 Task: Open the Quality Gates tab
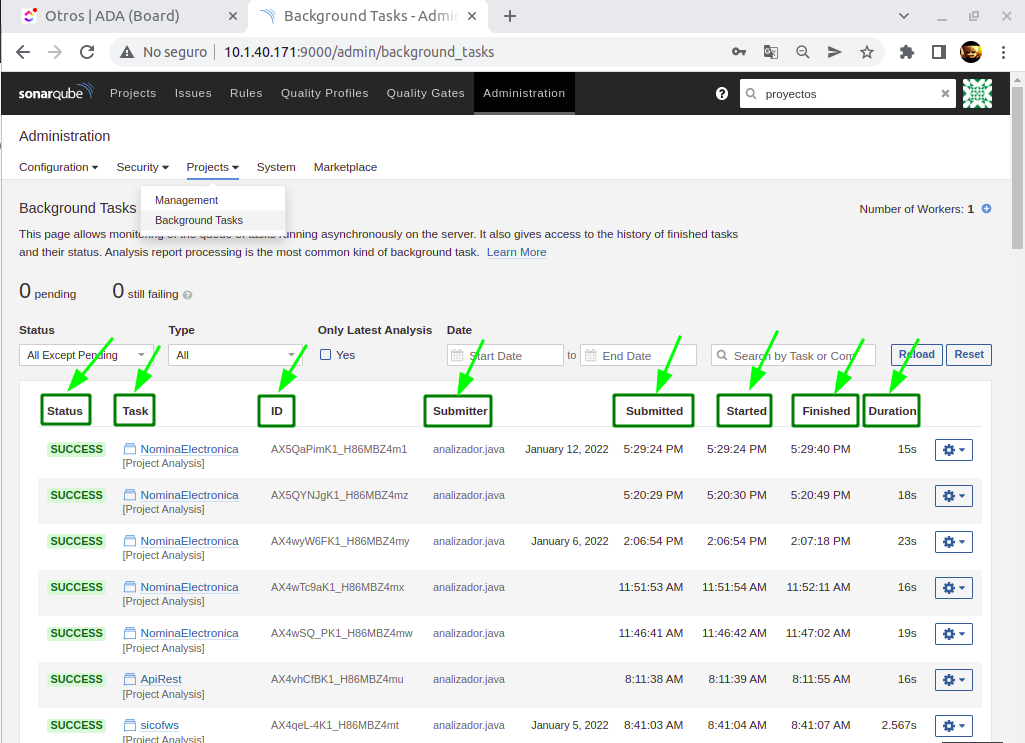(x=425, y=93)
